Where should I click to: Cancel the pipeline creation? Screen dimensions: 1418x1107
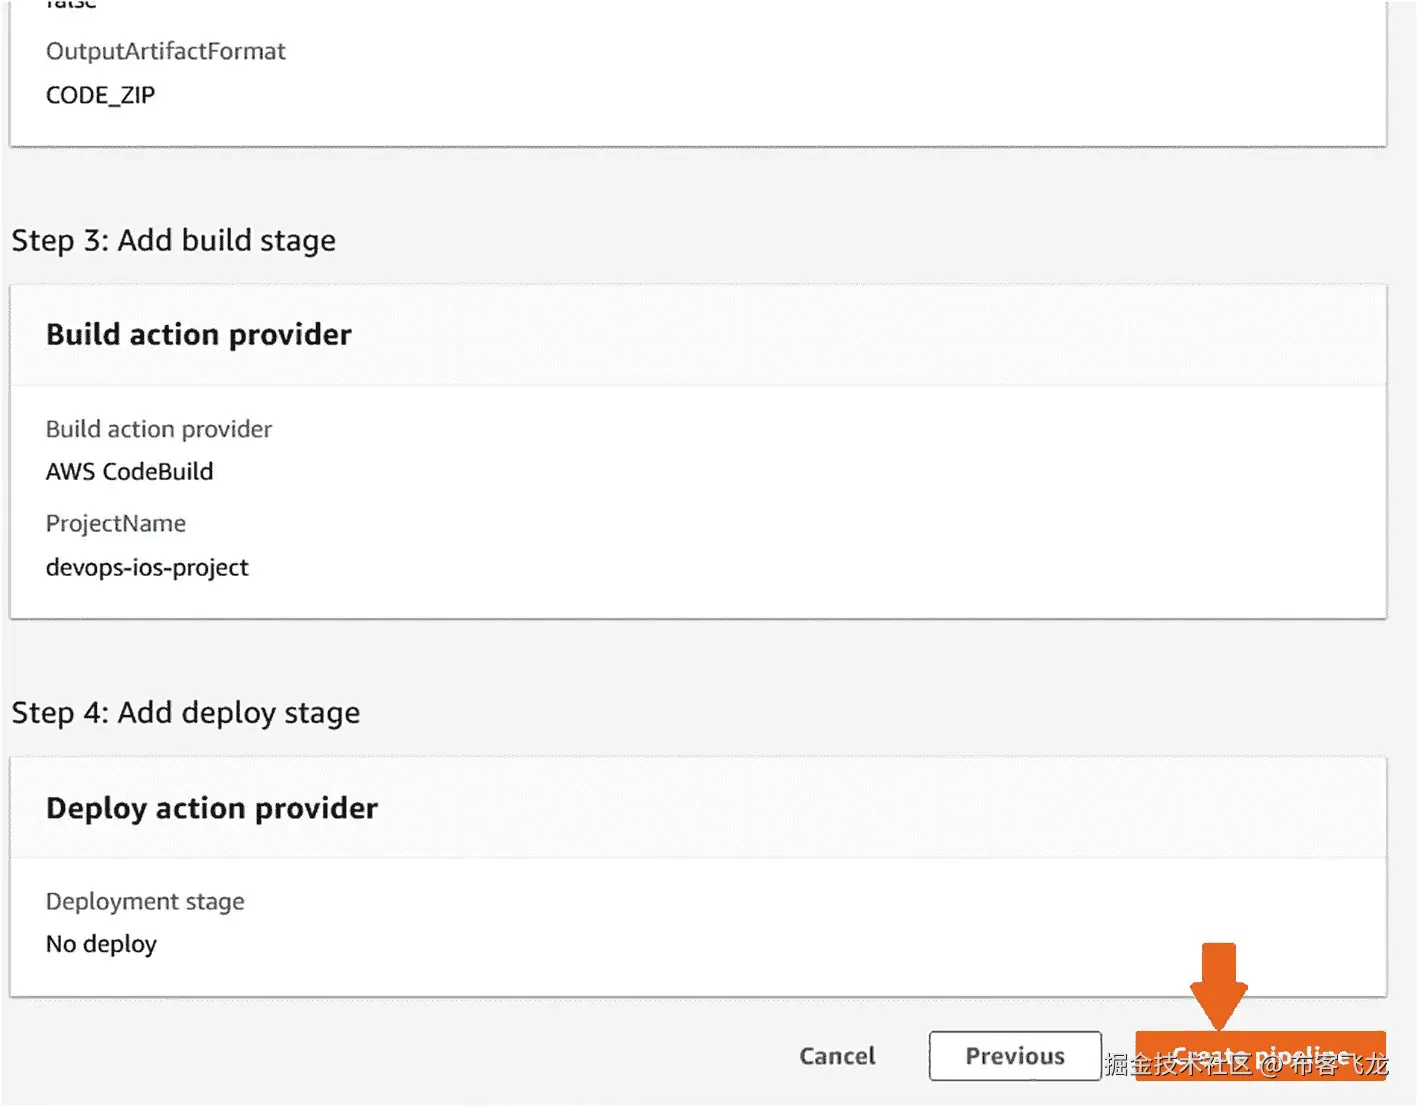(837, 1056)
